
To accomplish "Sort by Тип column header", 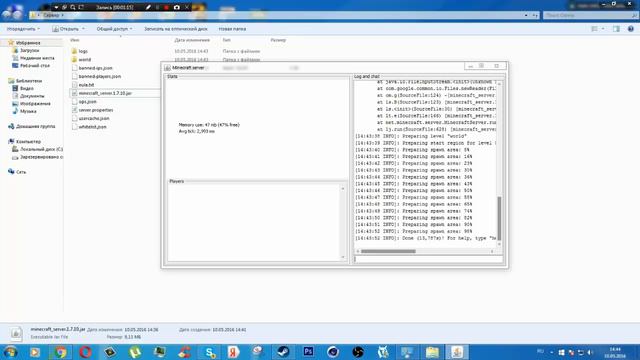I will [227, 40].
